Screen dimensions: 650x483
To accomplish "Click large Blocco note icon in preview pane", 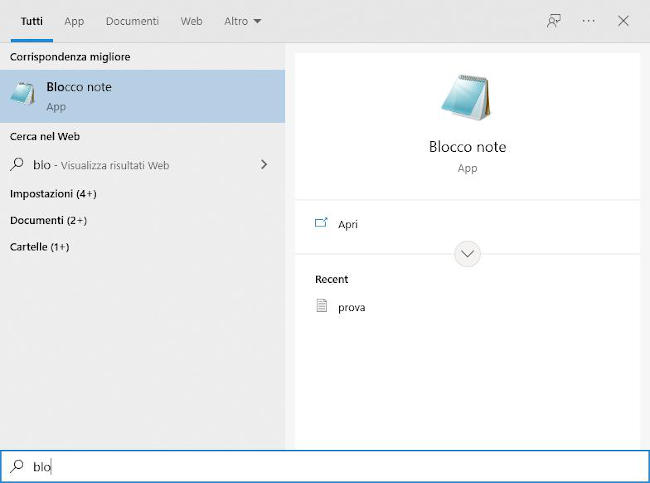I will click(466, 97).
